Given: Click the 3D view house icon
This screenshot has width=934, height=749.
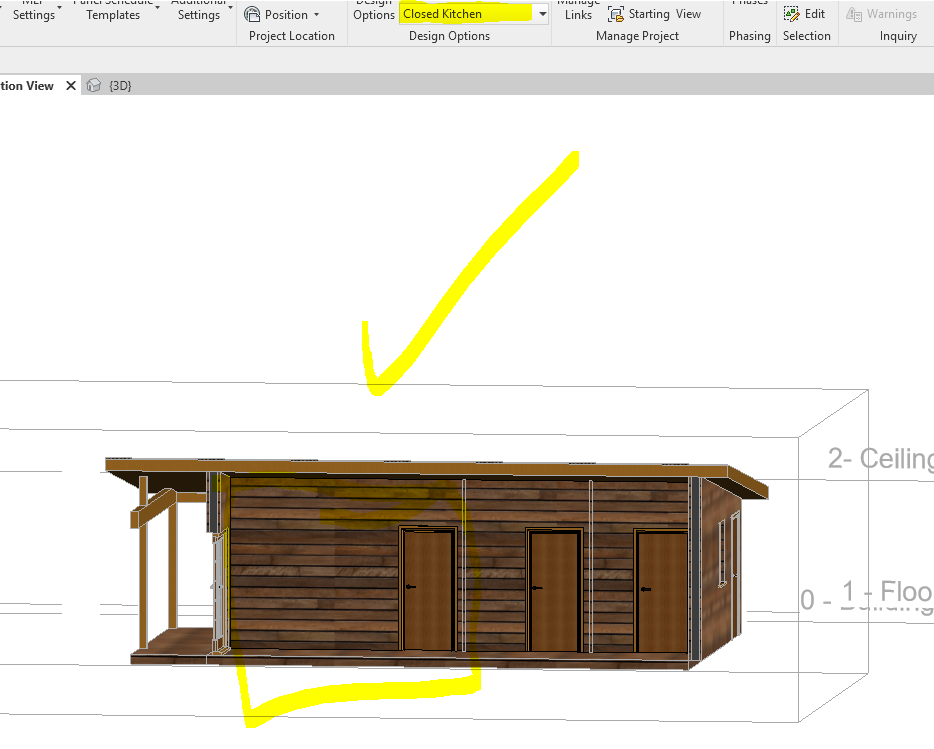Looking at the screenshot, I should point(94,86).
